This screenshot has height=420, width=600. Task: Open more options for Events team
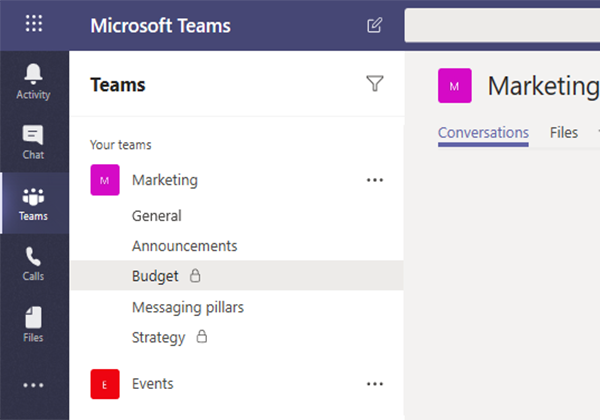click(x=375, y=384)
